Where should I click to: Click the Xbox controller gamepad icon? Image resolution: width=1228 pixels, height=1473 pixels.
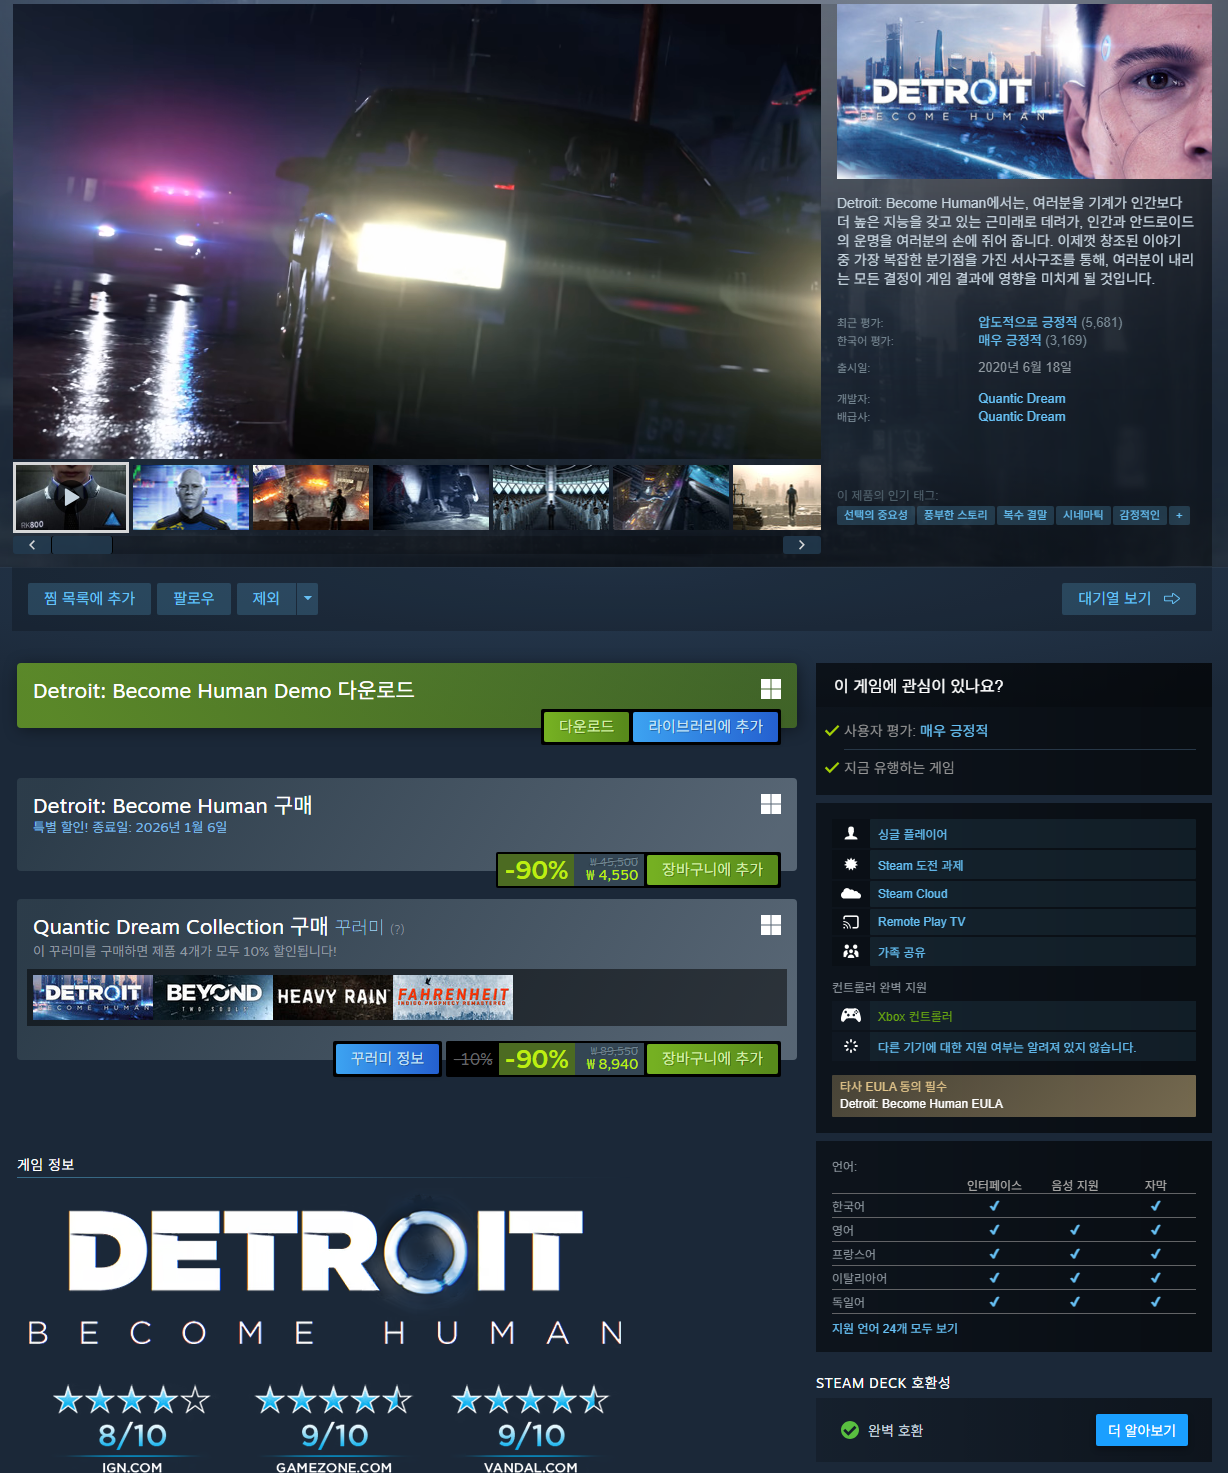(x=851, y=1015)
